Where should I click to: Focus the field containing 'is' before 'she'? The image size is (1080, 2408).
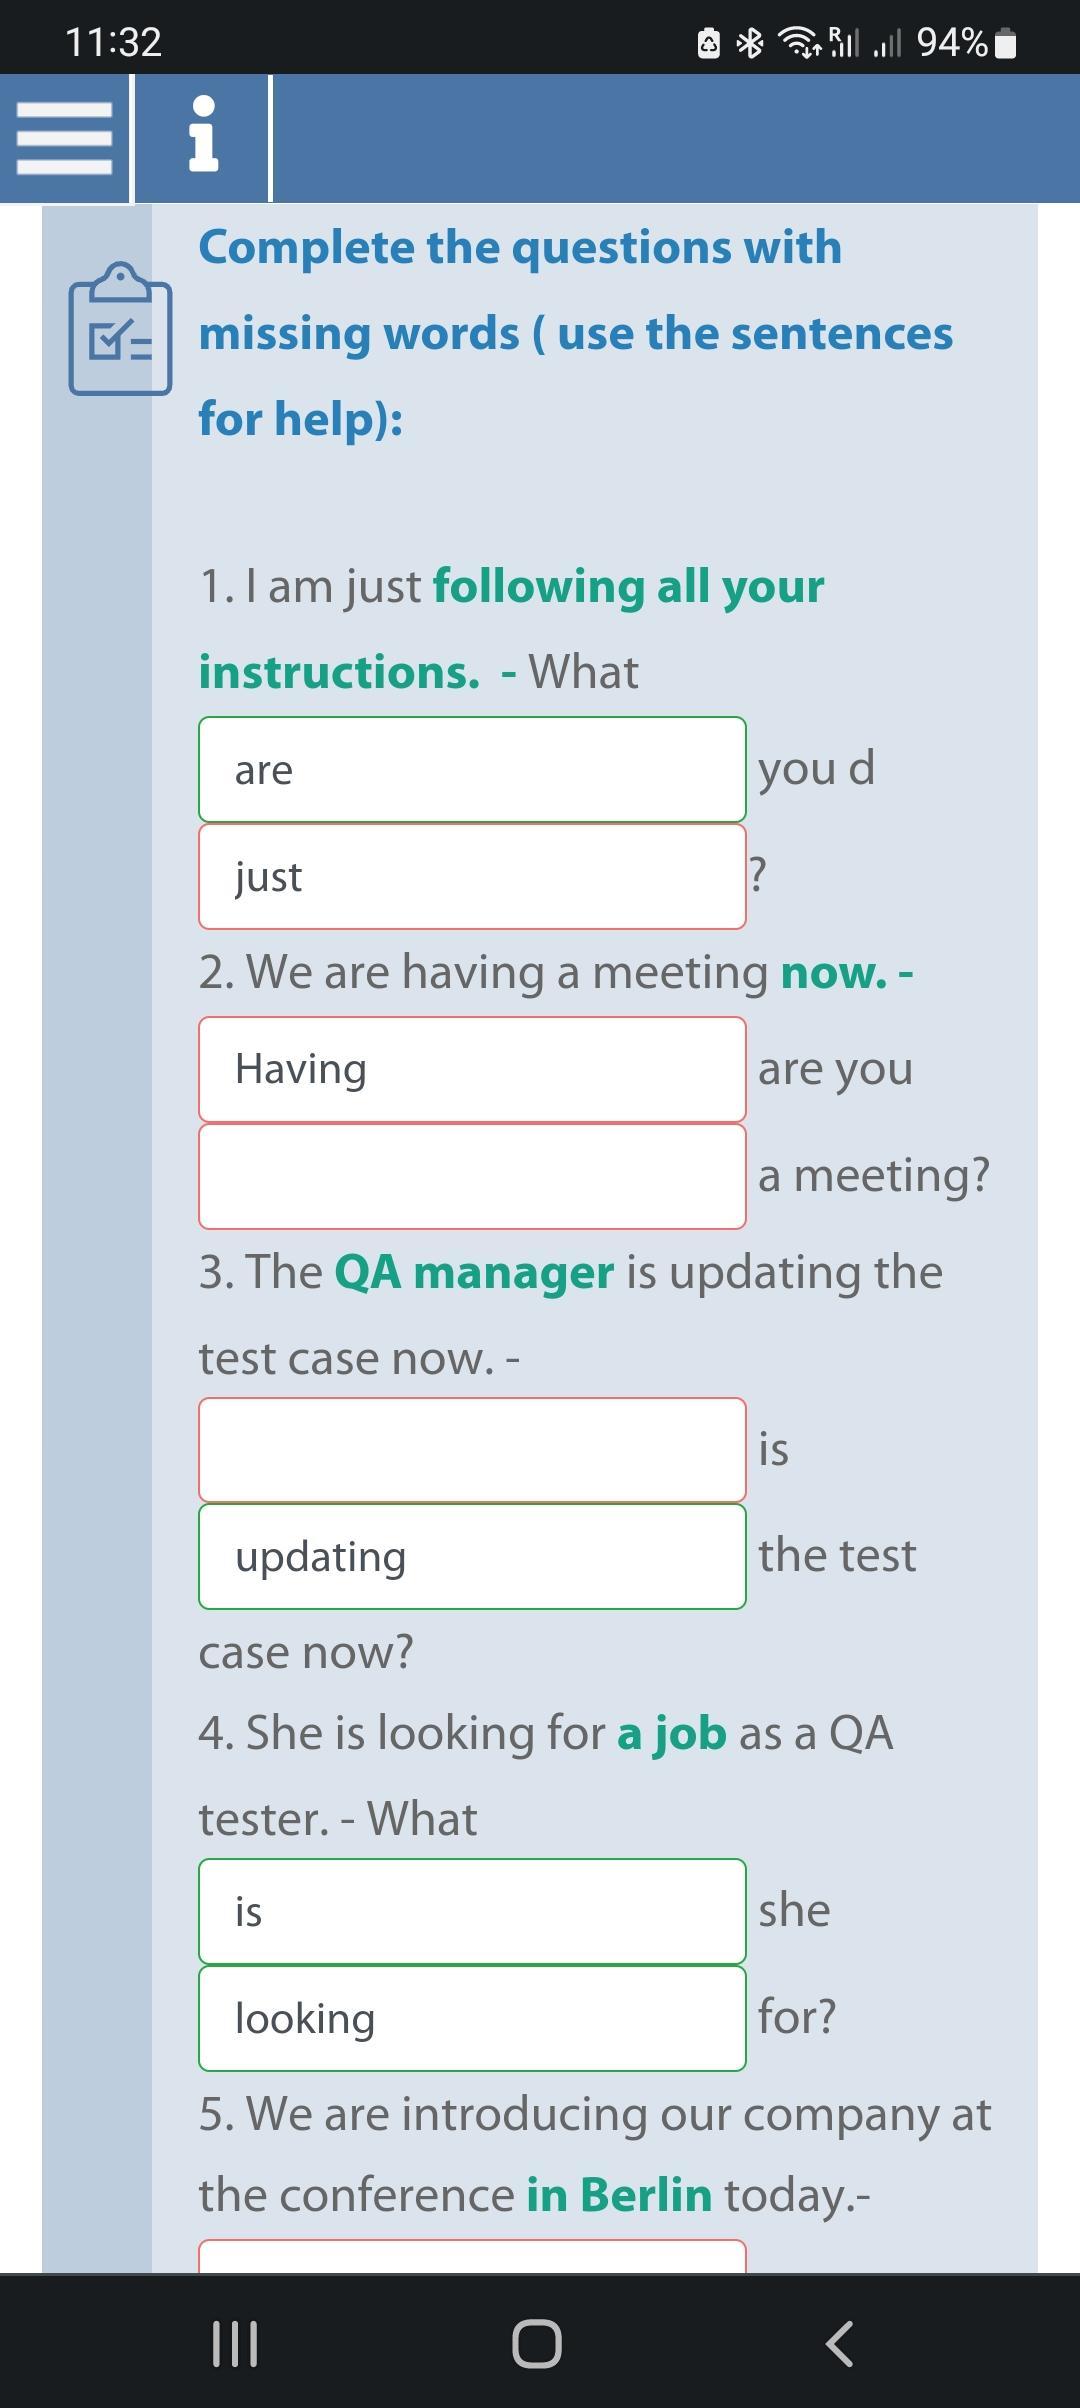tap(472, 1912)
